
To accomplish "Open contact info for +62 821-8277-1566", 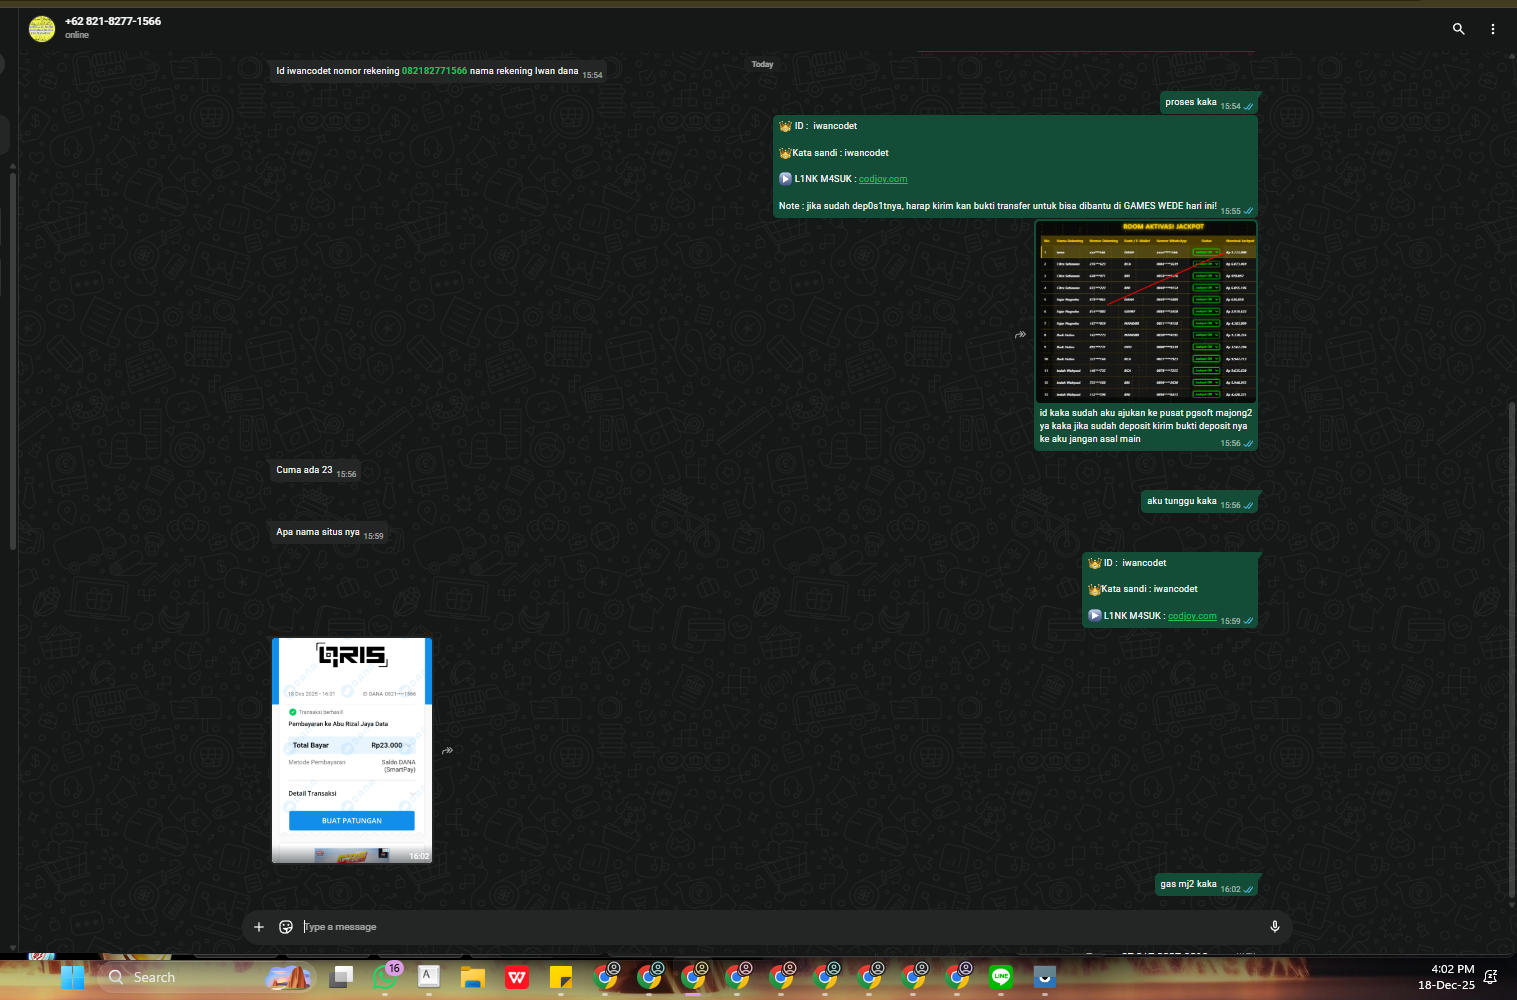I will click(x=113, y=21).
